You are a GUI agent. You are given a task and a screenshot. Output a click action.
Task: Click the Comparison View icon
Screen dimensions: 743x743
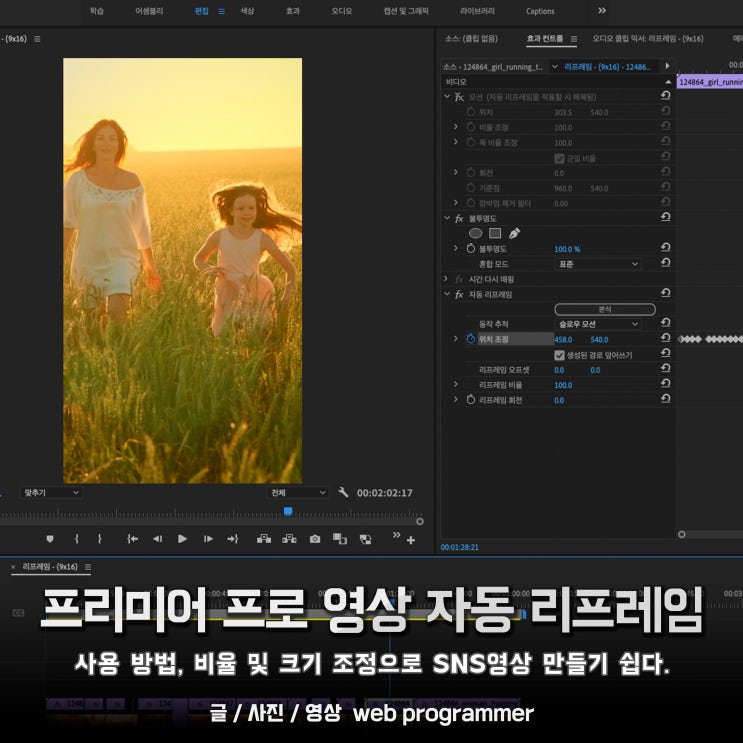pos(340,539)
